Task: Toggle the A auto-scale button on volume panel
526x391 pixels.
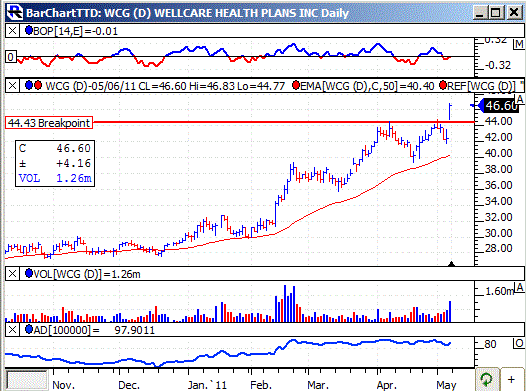Action: click(x=520, y=287)
